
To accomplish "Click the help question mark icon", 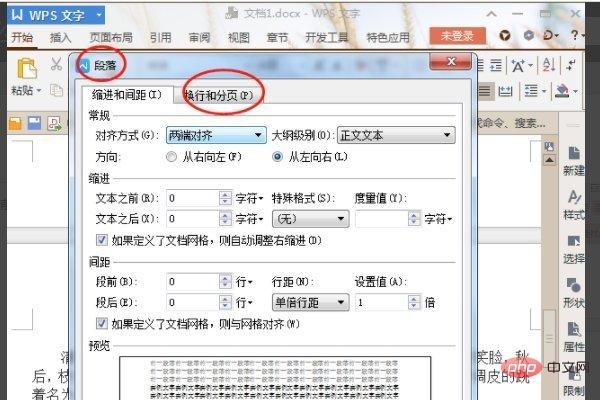I will pyautogui.click(x=574, y=35).
